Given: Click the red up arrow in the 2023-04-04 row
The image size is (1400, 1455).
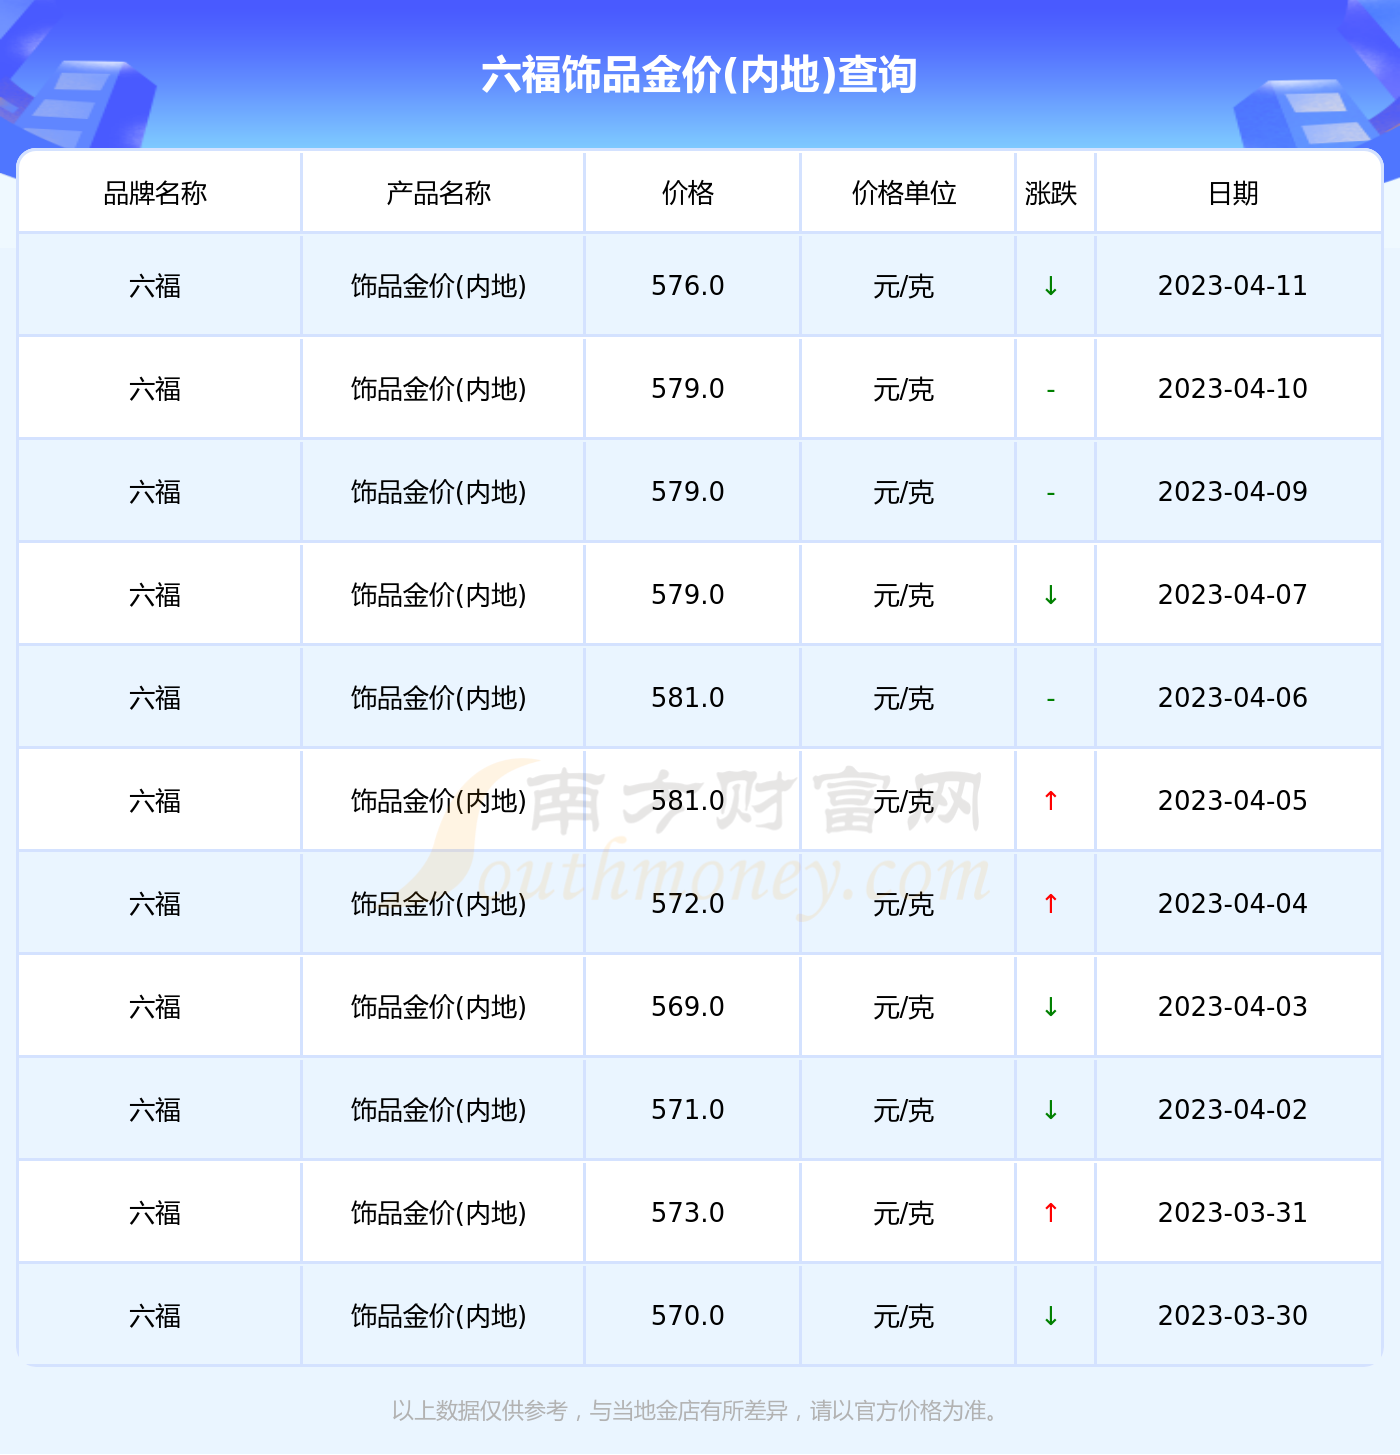Looking at the screenshot, I should (1051, 904).
